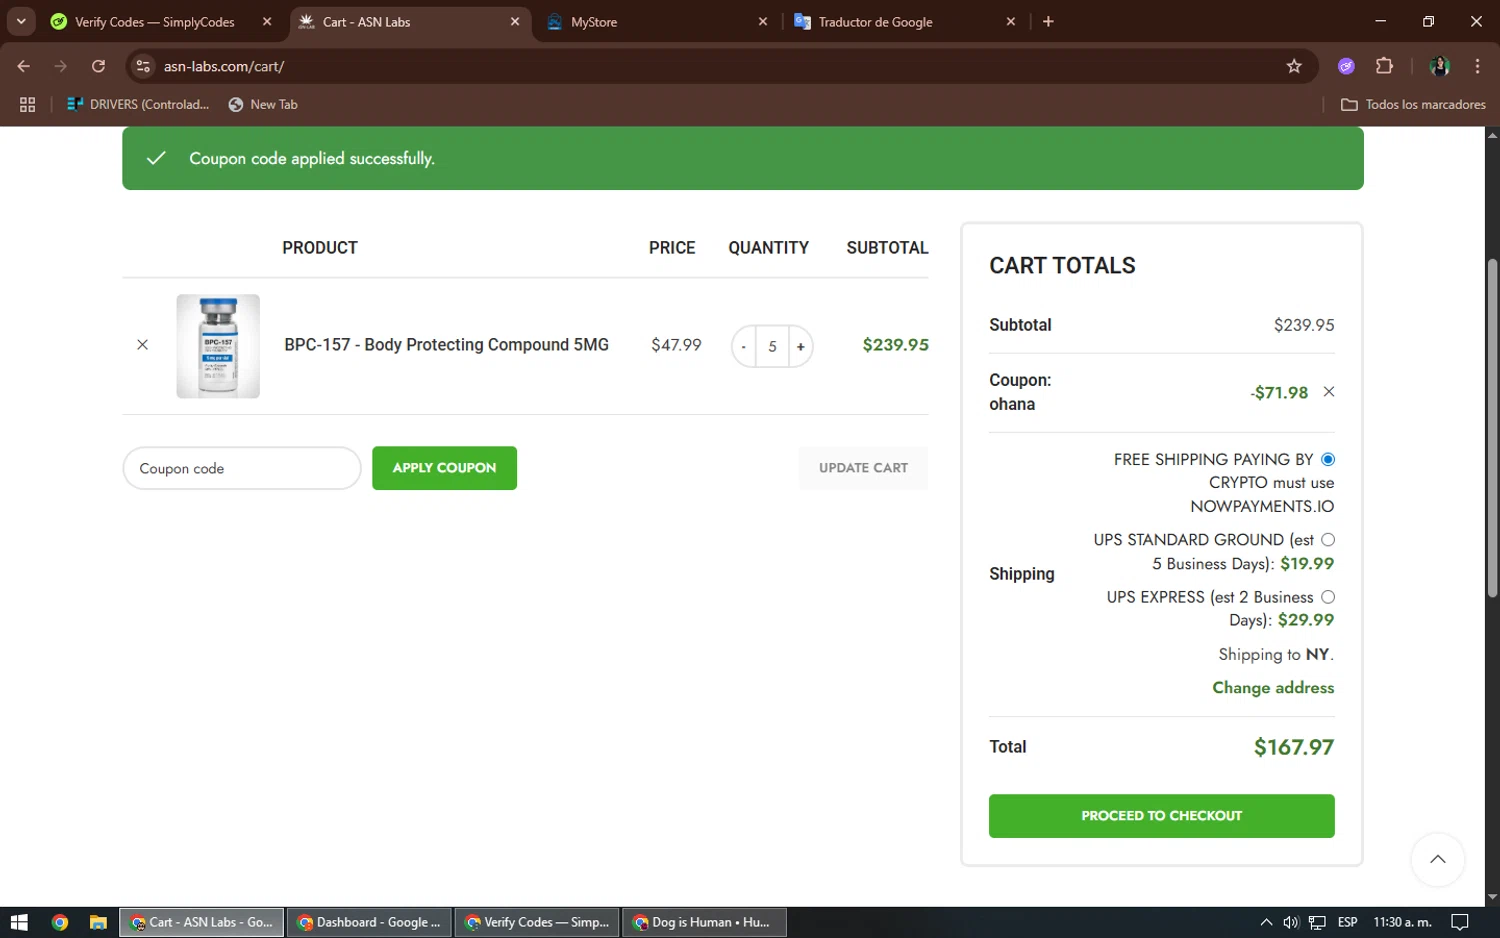Viewport: 1500px width, 938px height.
Task: Open the network status icon
Action: tap(1317, 922)
